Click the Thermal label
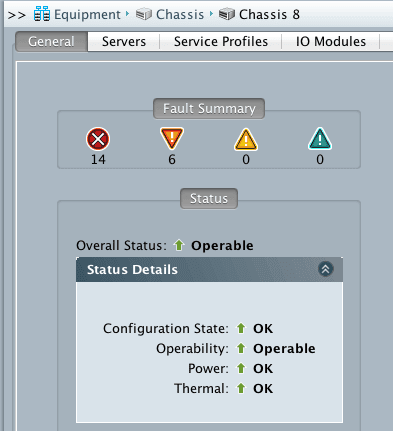393x431 pixels. pos(201,389)
